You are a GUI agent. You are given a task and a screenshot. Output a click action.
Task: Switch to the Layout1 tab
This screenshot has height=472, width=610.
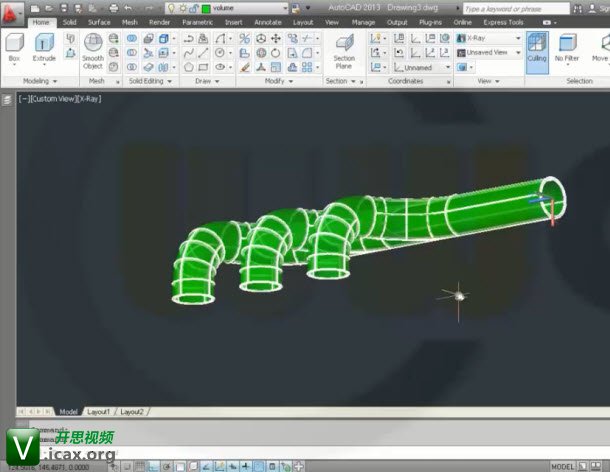coord(98,411)
